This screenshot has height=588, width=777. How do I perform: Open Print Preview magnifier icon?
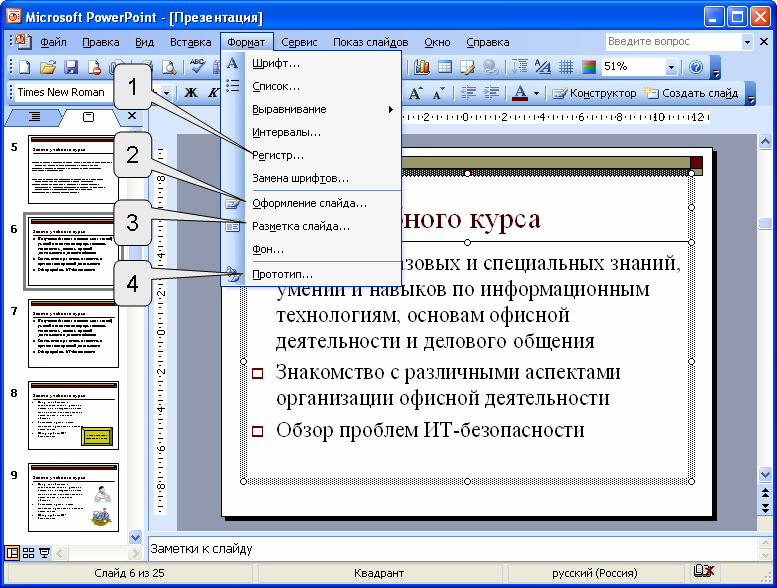coord(169,67)
